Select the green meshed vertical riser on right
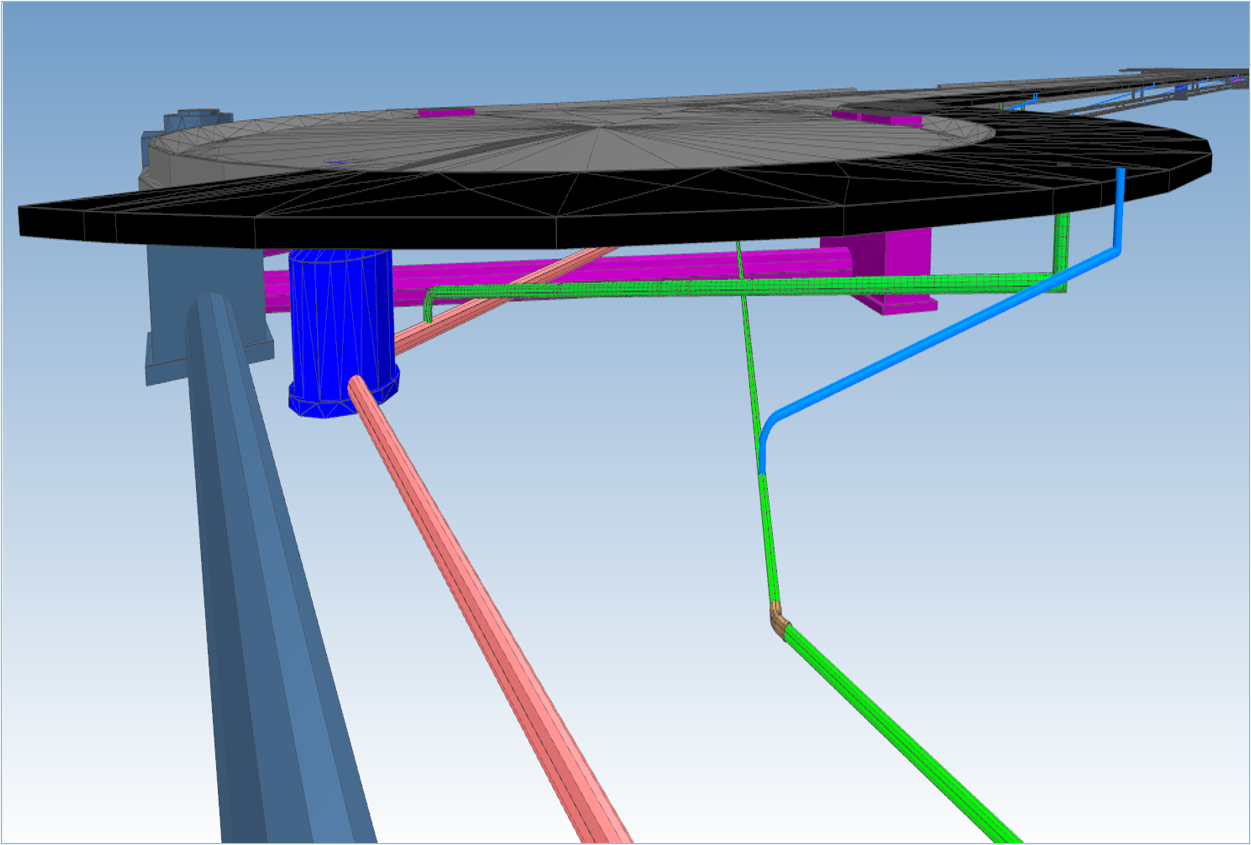 [1062, 250]
